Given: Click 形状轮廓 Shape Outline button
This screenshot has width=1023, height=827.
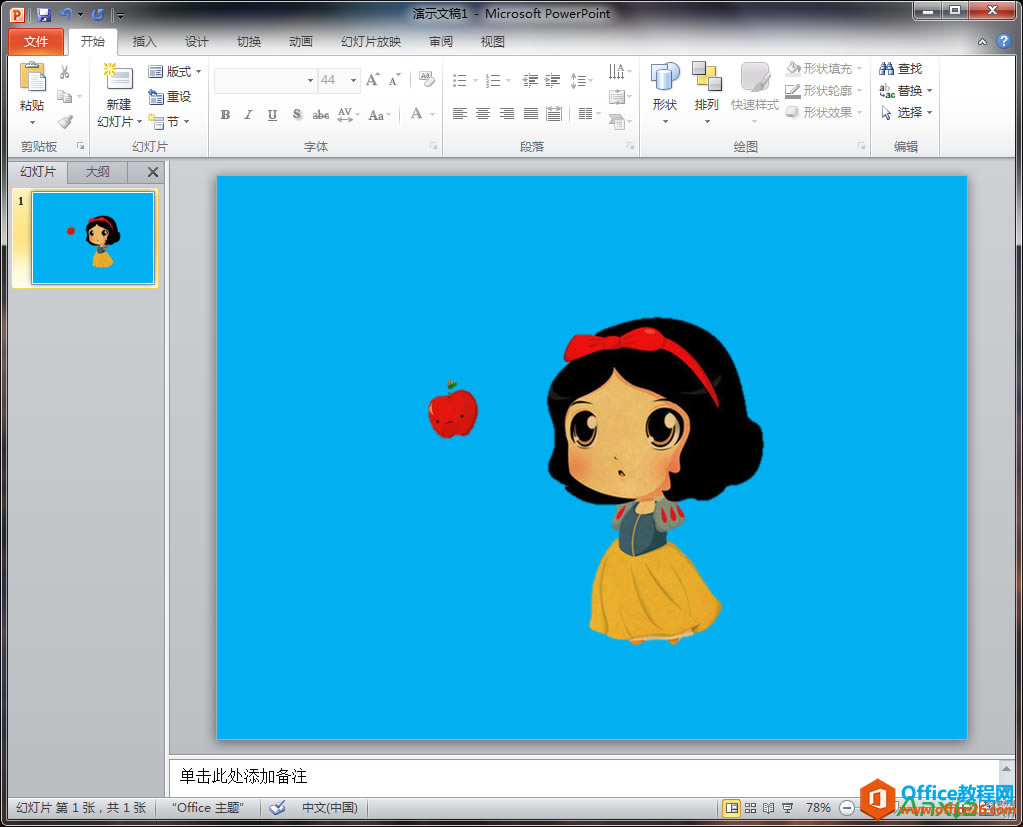Looking at the screenshot, I should 824,90.
